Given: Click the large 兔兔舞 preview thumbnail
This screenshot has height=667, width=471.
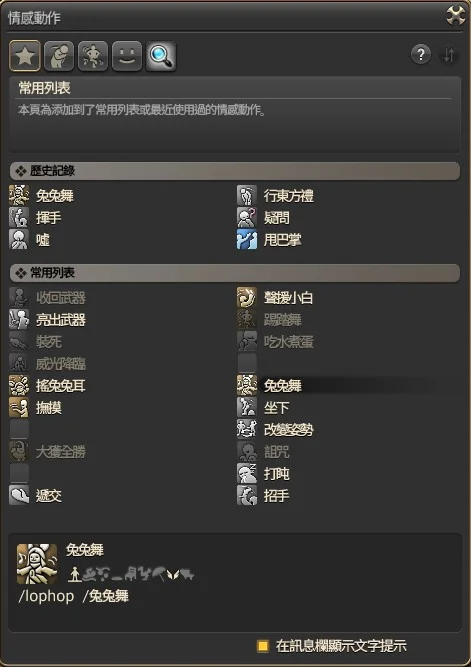Looking at the screenshot, I should click(37, 564).
